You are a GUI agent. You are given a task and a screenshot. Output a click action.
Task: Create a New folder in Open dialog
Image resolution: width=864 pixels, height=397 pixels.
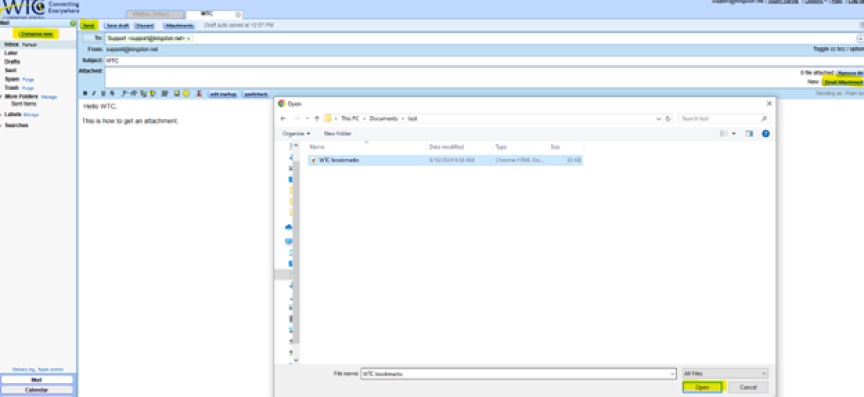tap(337, 133)
